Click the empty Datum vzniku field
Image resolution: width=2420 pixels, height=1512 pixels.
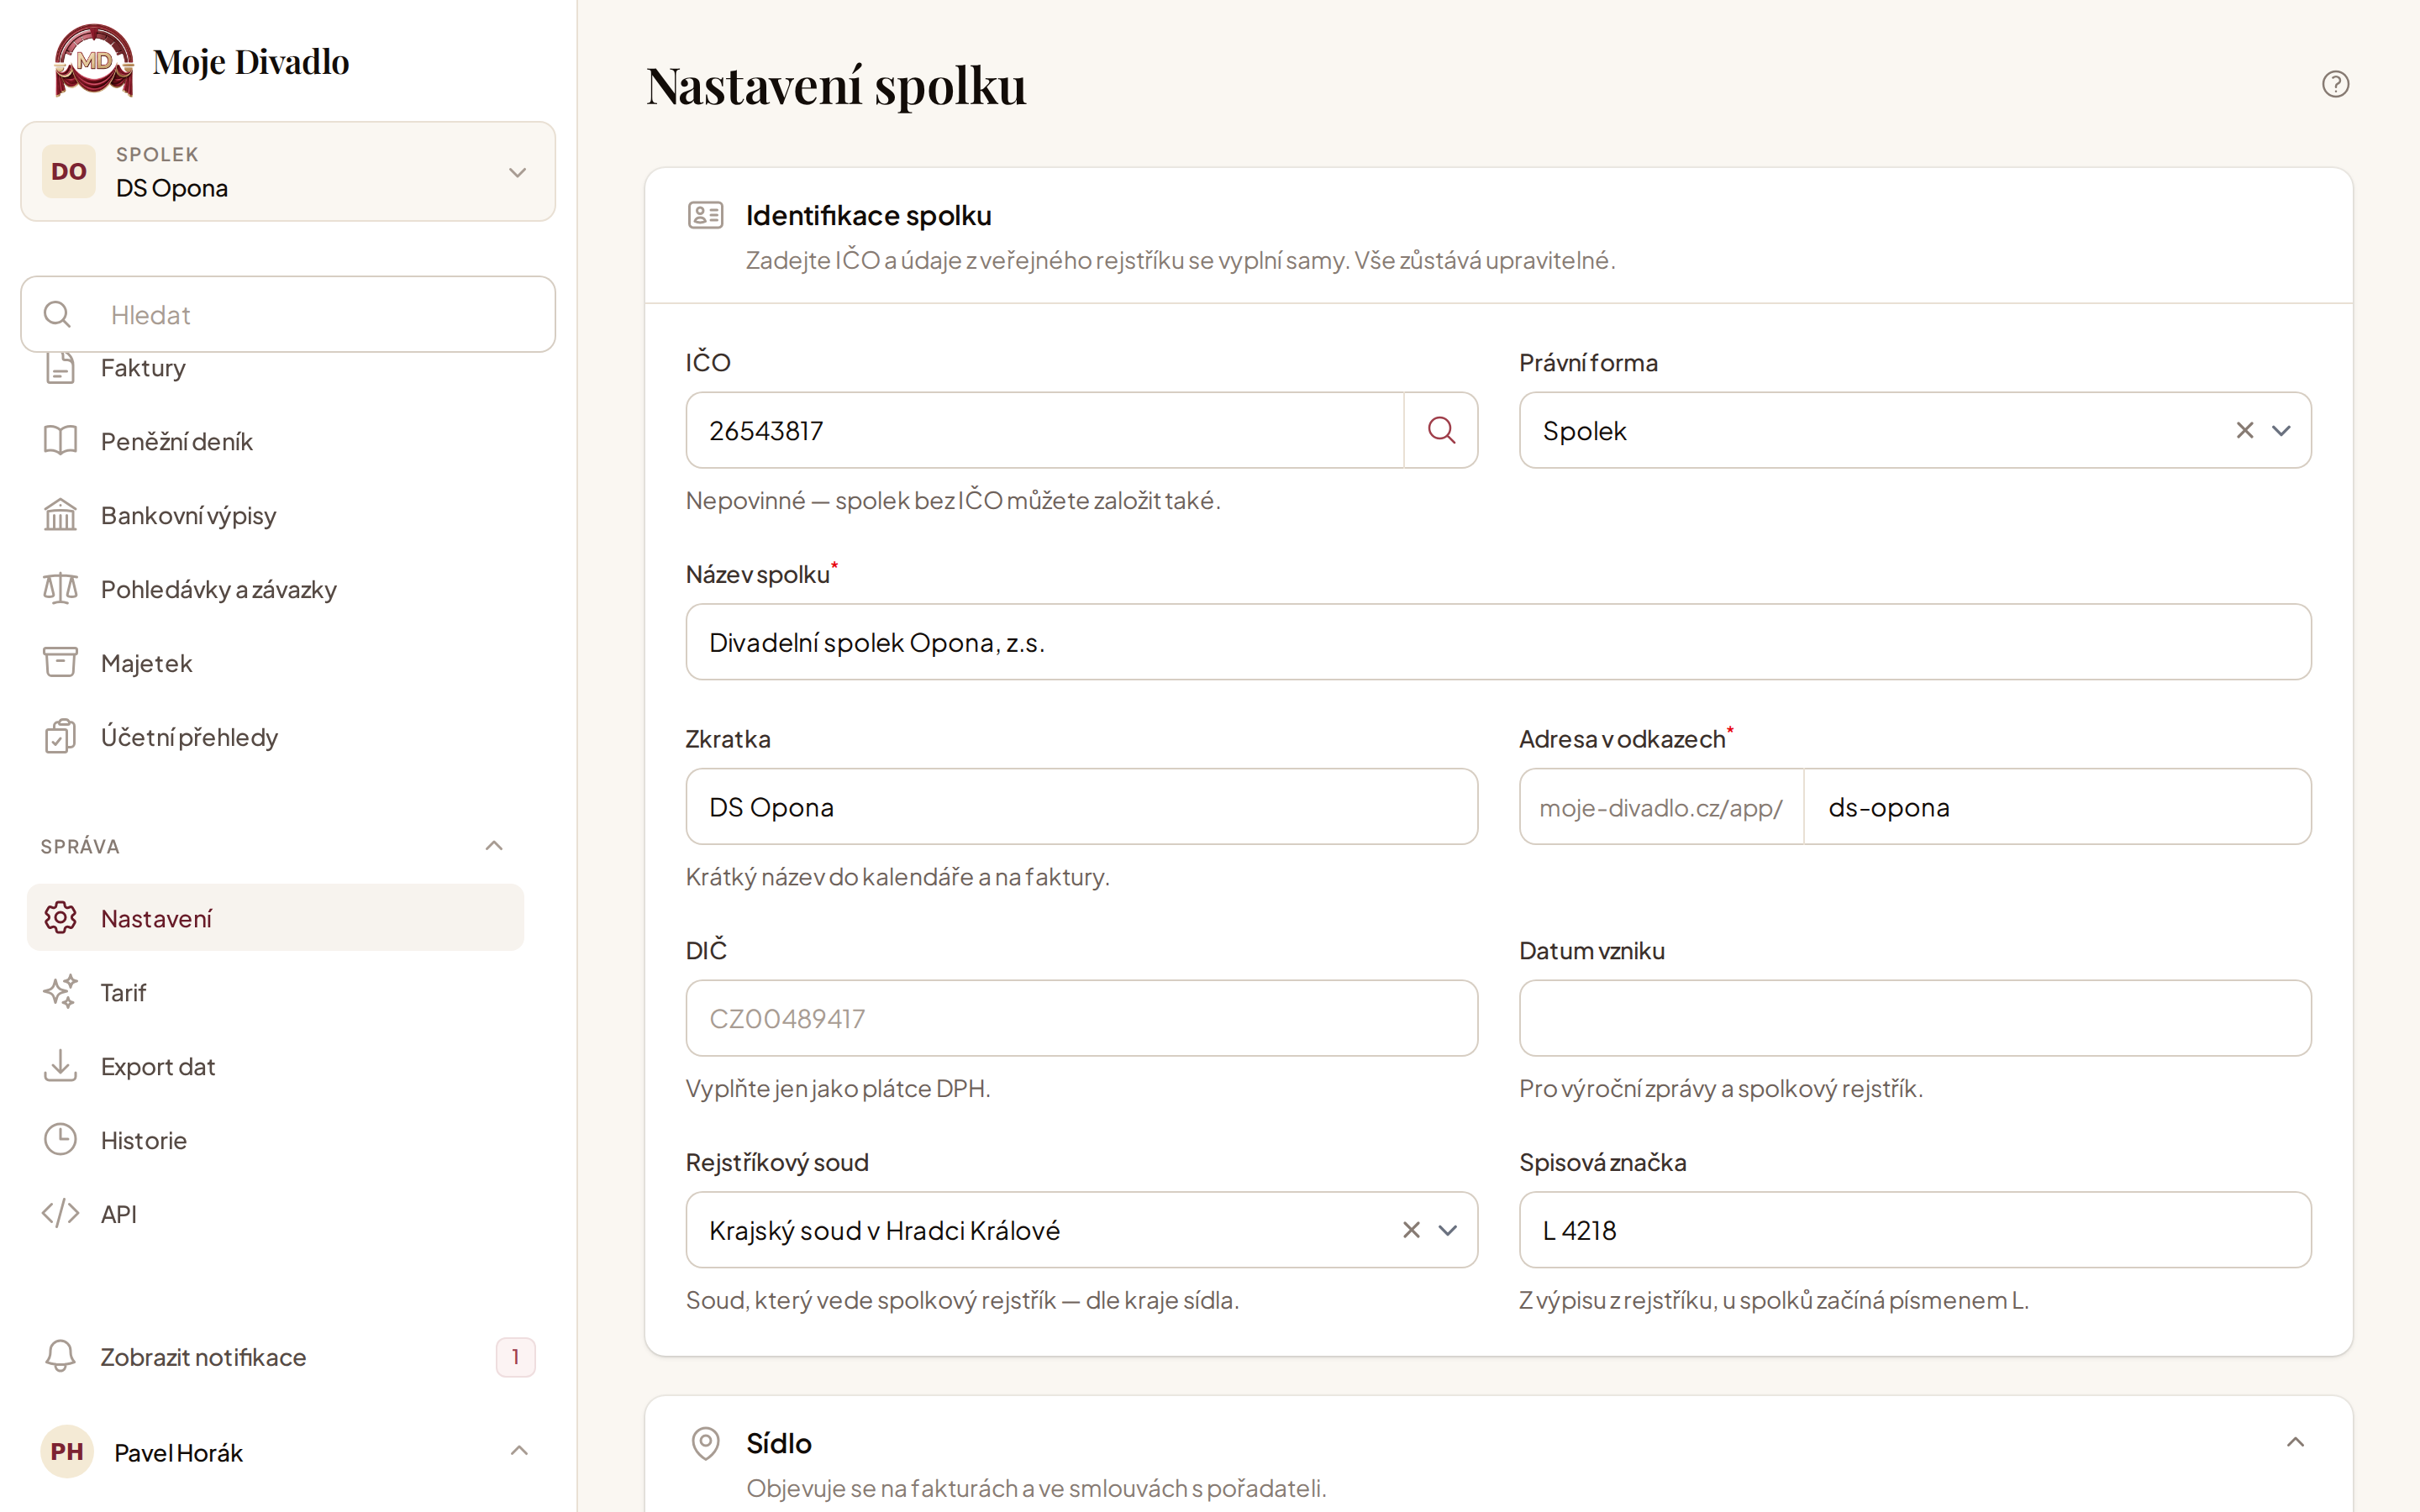(x=1914, y=1018)
